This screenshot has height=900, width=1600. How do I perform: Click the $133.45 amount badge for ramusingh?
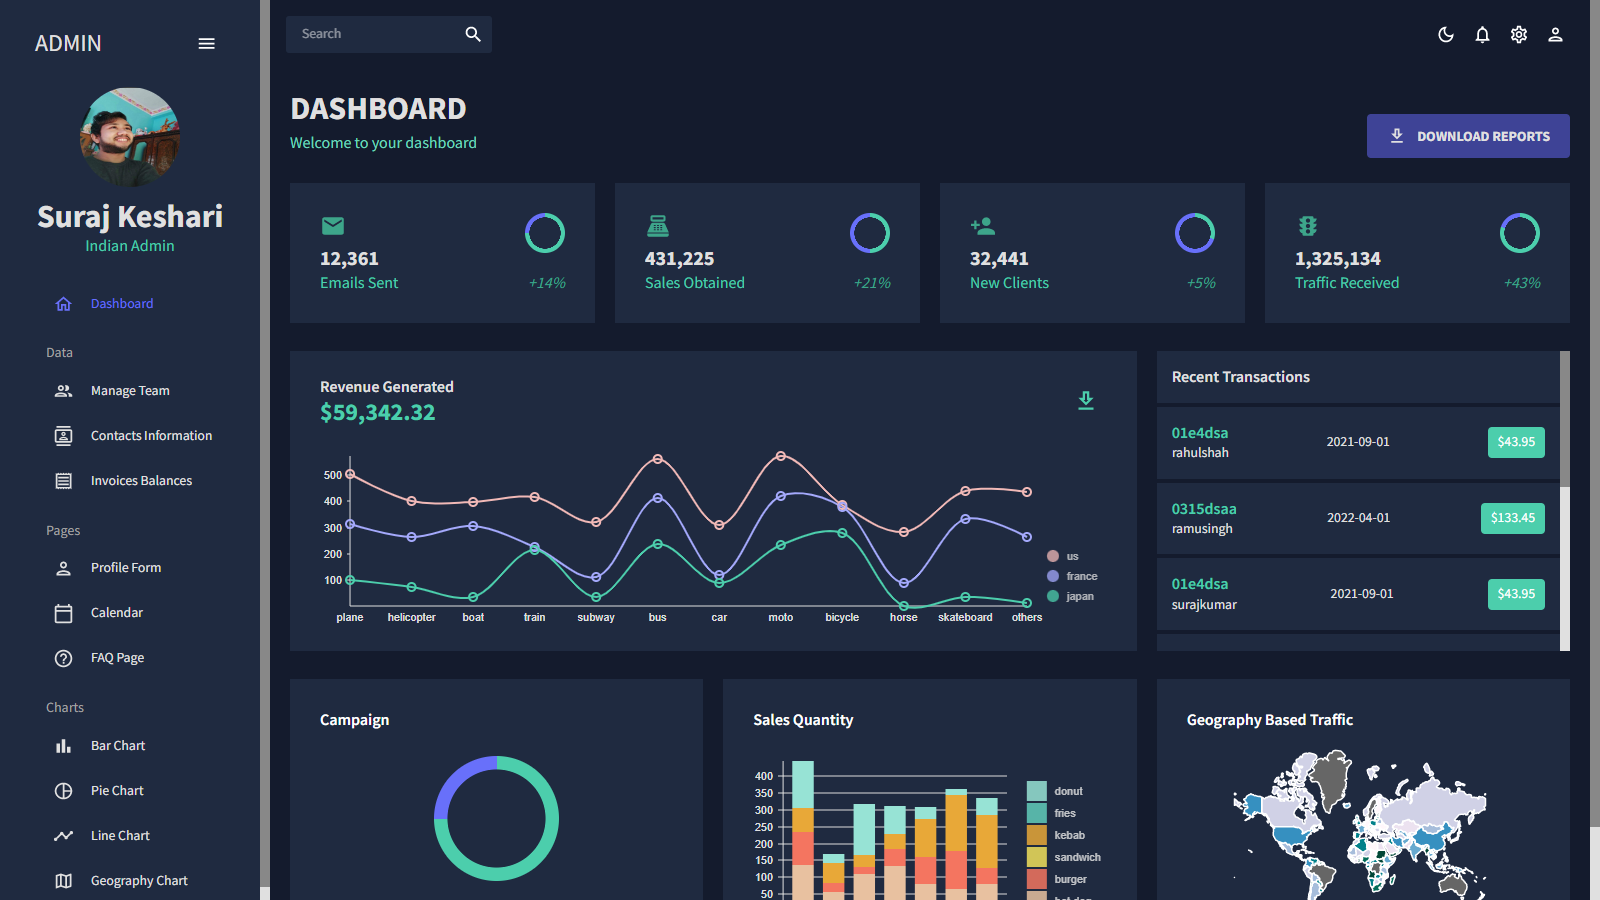(x=1512, y=518)
